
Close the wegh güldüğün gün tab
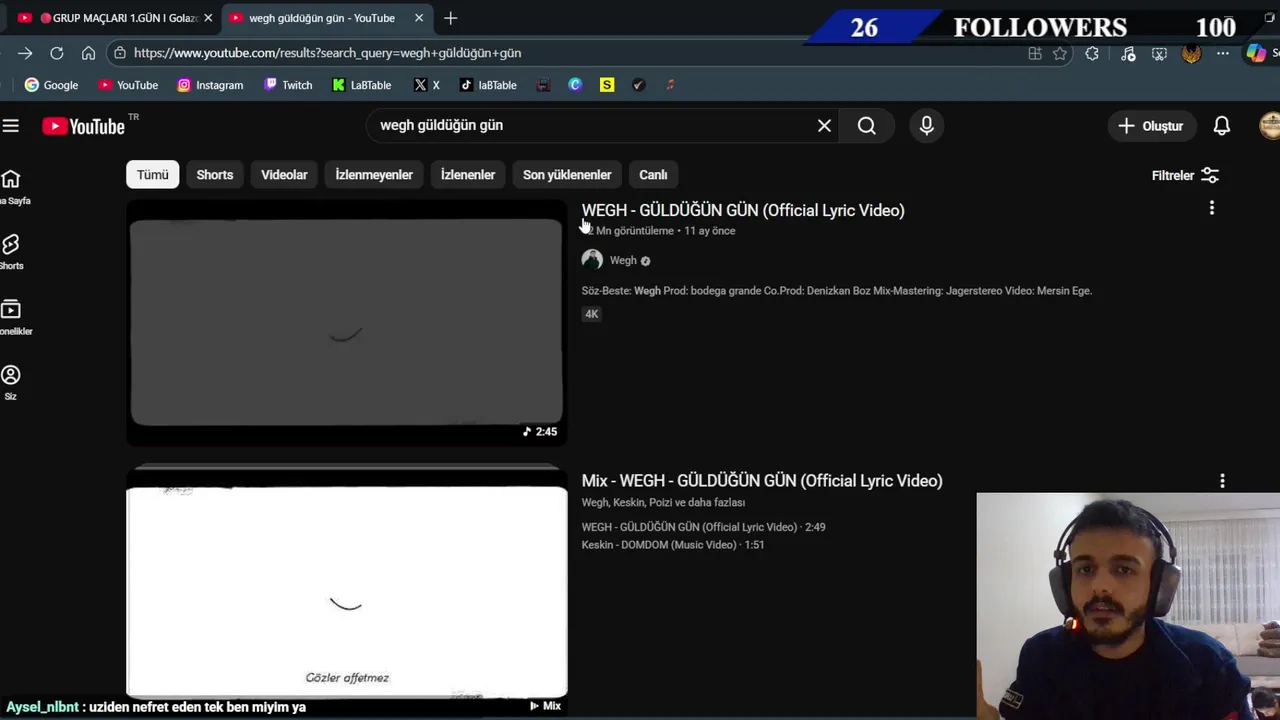[419, 18]
